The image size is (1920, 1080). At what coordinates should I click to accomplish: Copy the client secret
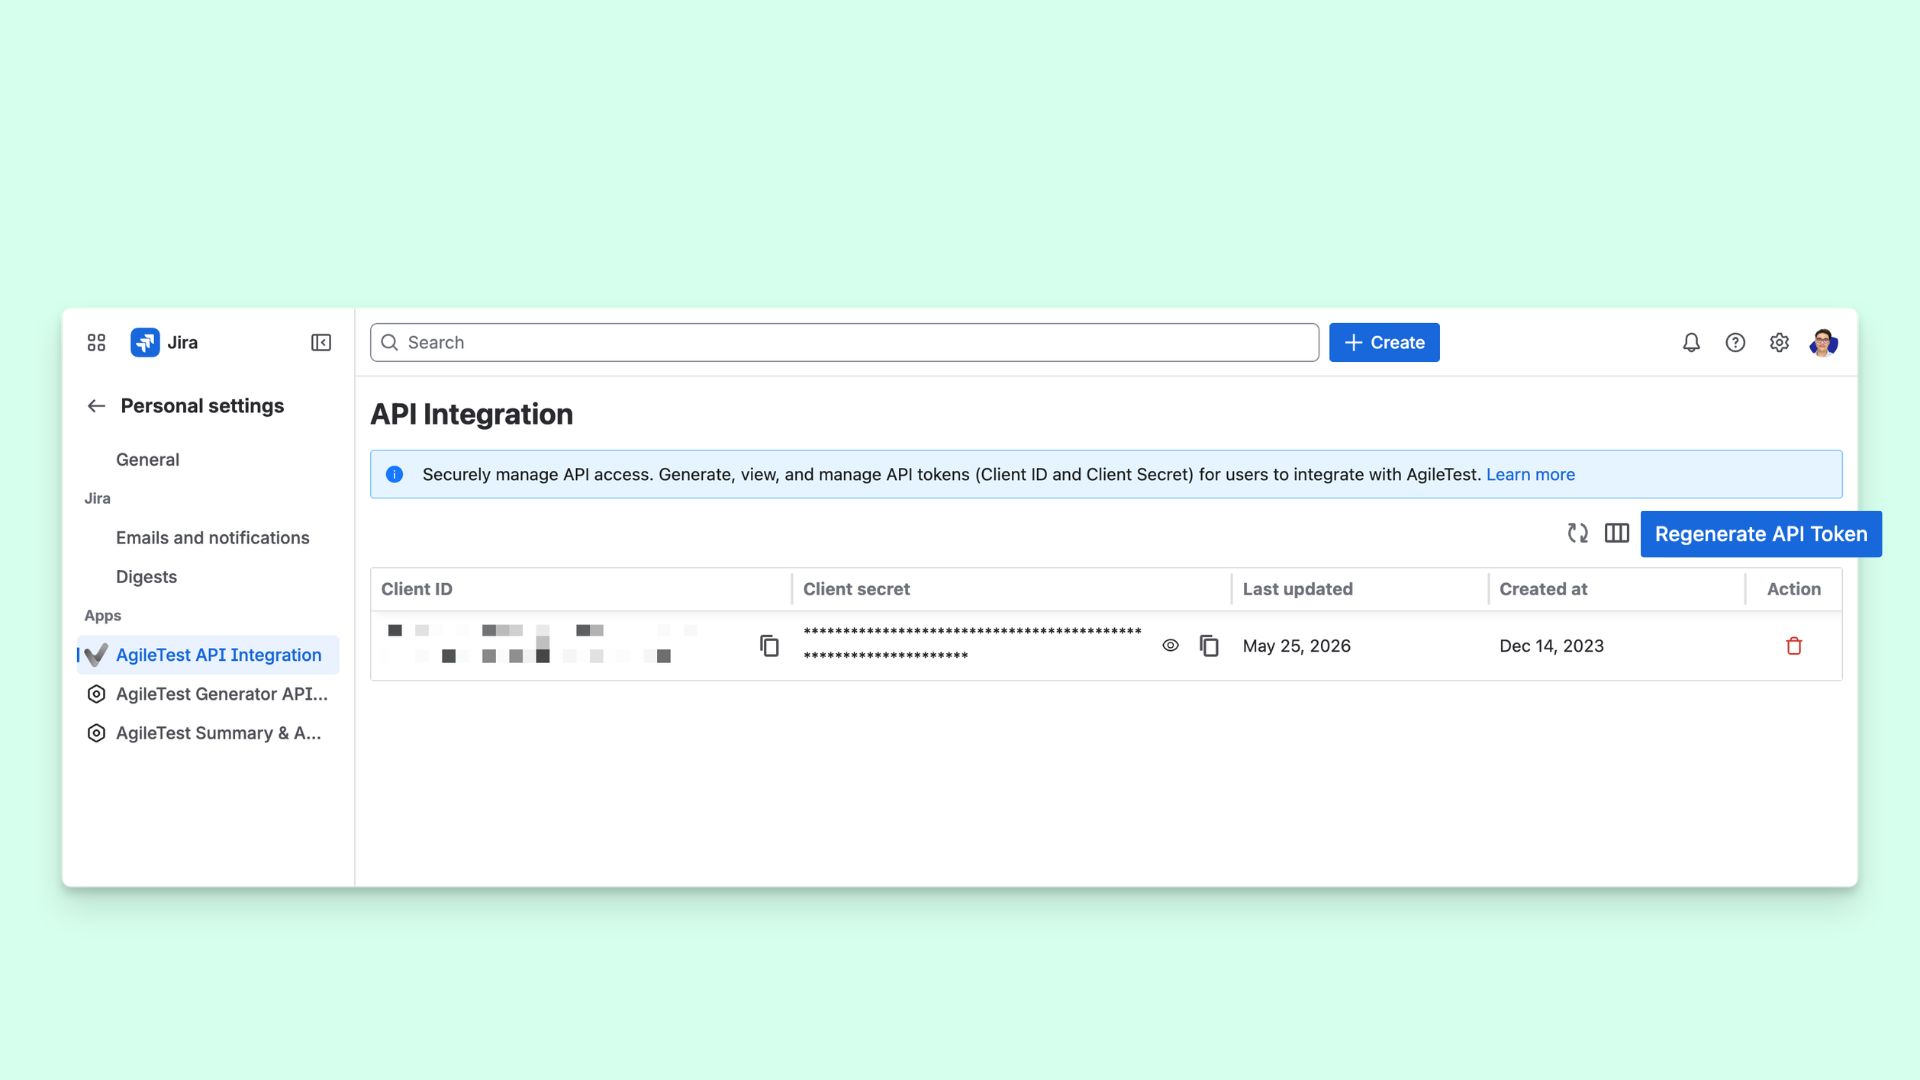click(x=1209, y=646)
